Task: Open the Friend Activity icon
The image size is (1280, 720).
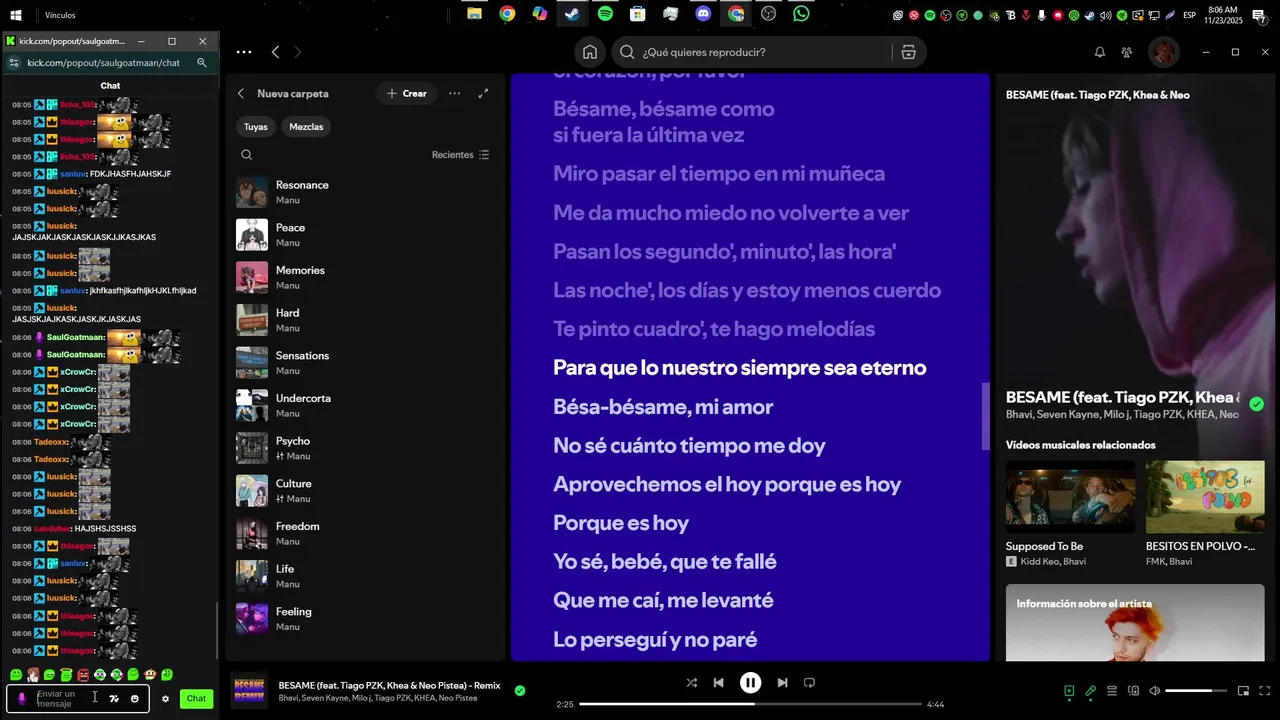Action: pos(1127,52)
